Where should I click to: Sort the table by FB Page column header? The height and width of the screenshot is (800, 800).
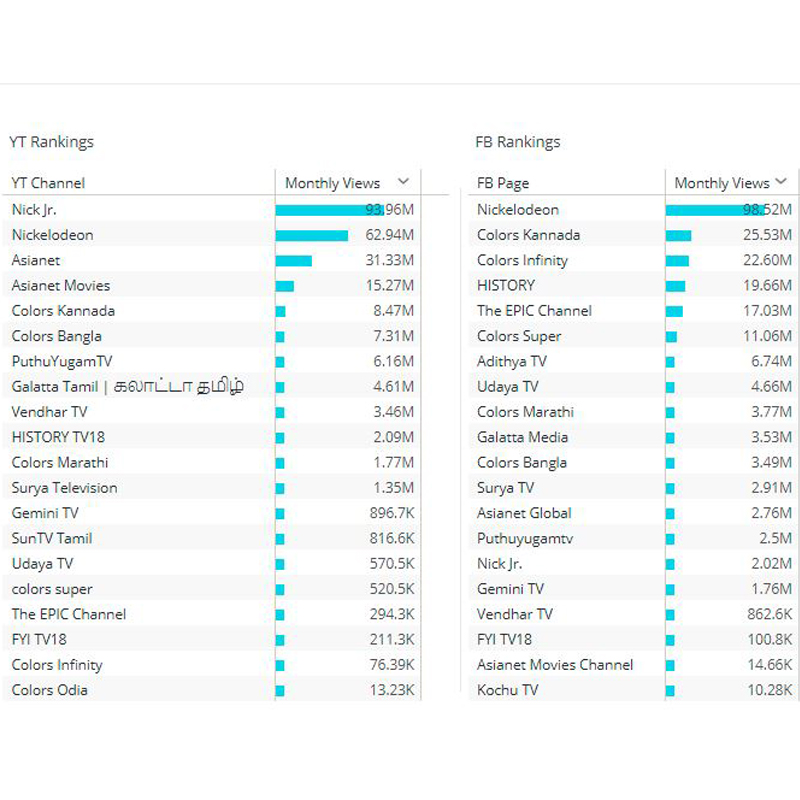[x=497, y=184]
